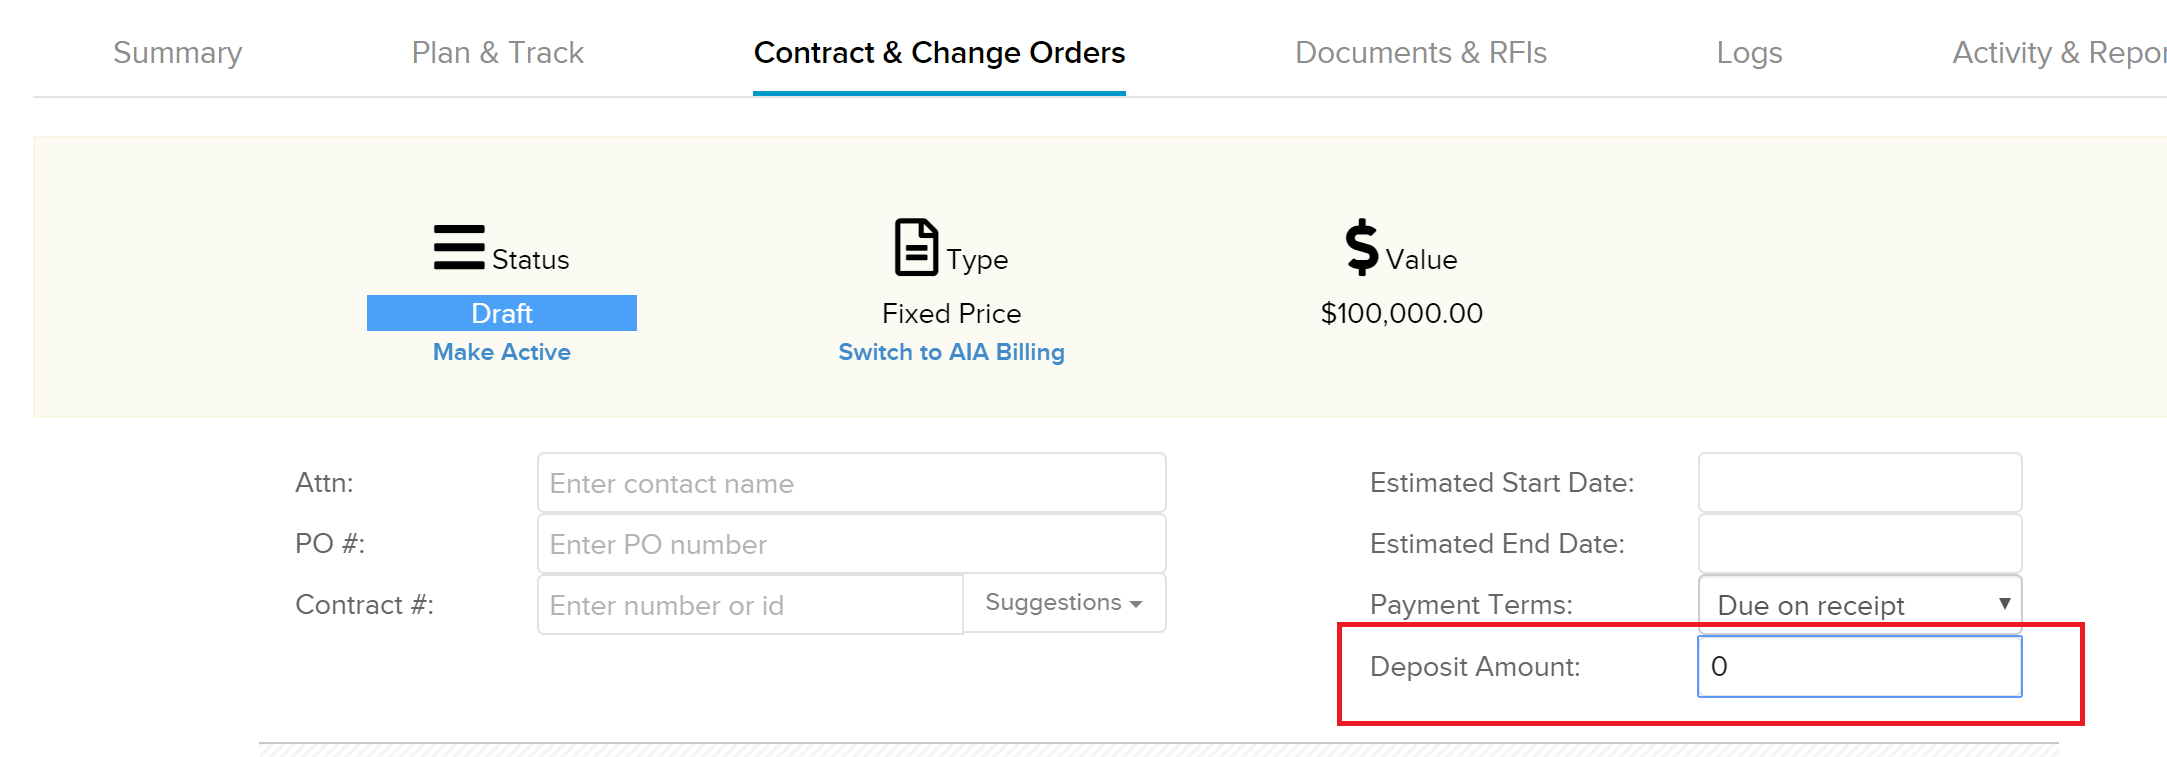The height and width of the screenshot is (757, 2167).
Task: Click the Value dollar sign icon
Action: click(x=1361, y=247)
